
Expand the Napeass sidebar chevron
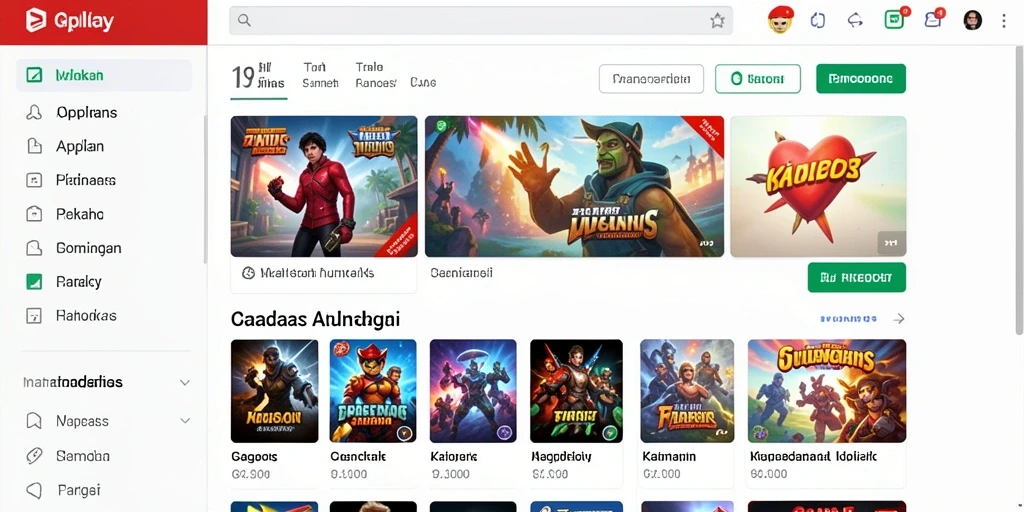pyautogui.click(x=185, y=421)
